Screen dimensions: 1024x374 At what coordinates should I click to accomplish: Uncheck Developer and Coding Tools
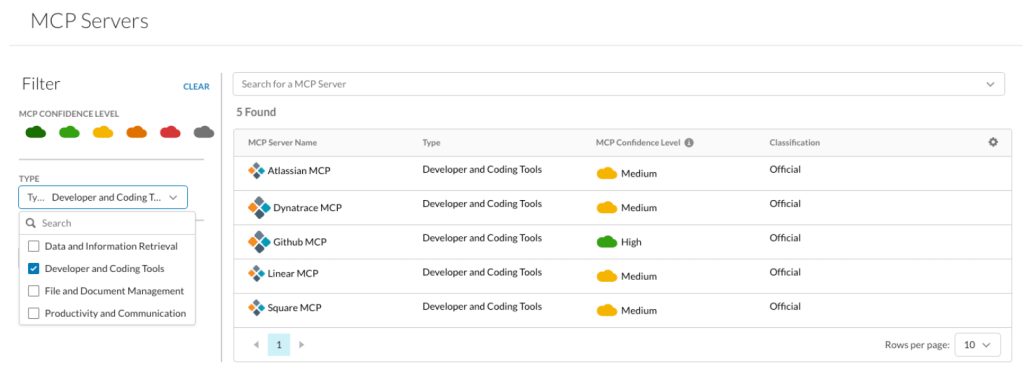[34, 269]
